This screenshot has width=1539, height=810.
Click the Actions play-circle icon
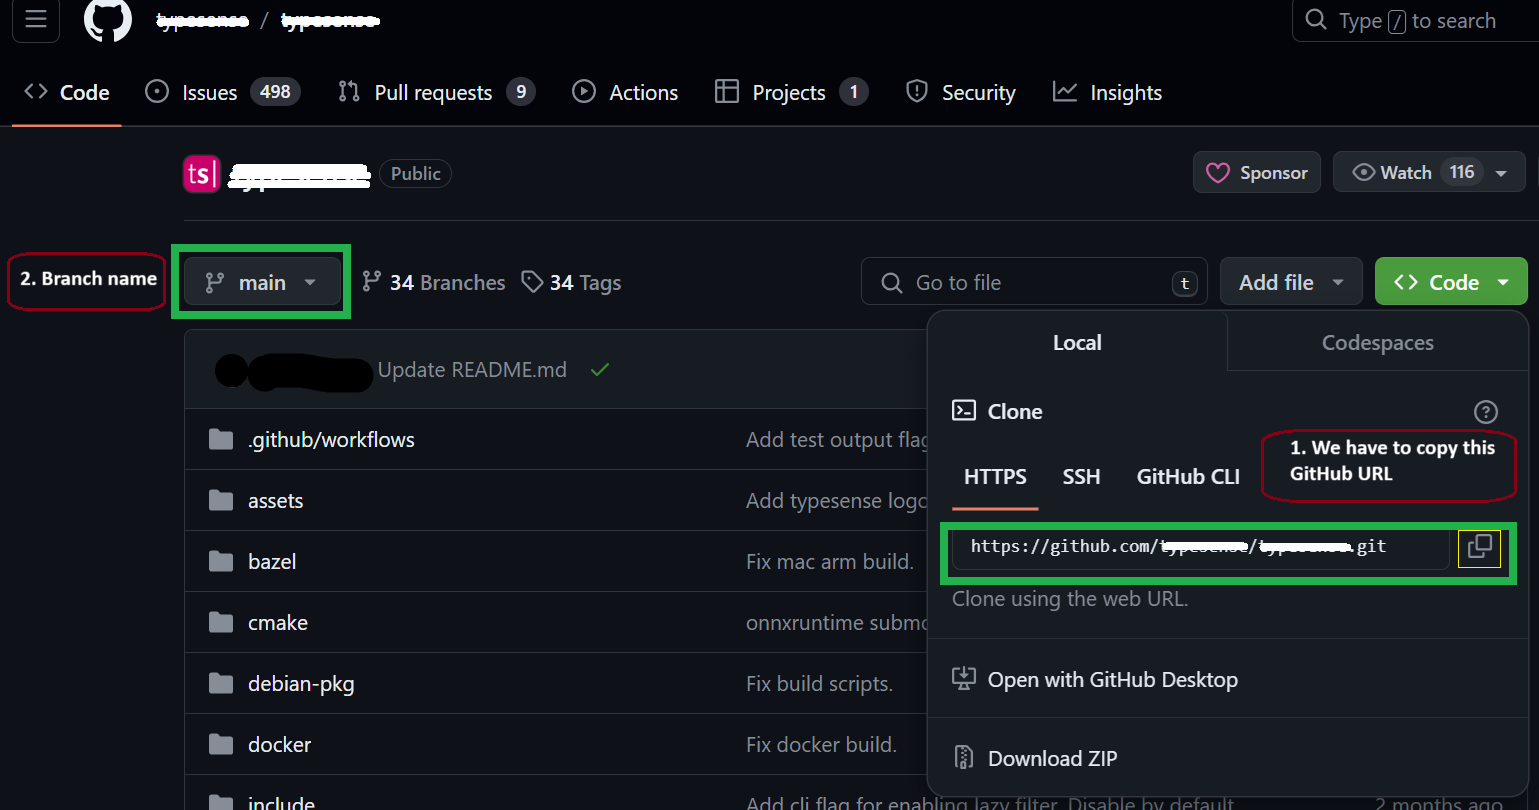coord(583,91)
